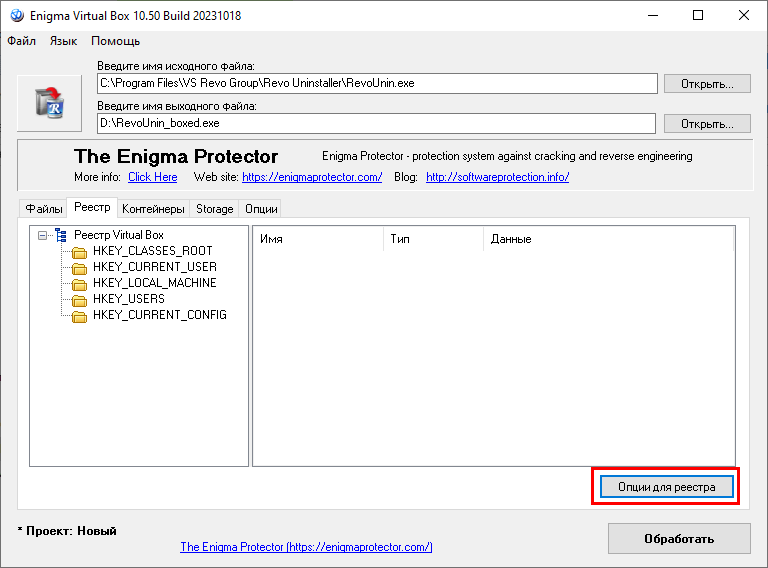Click the Тип column header
The height and width of the screenshot is (568, 768).
tap(433, 239)
